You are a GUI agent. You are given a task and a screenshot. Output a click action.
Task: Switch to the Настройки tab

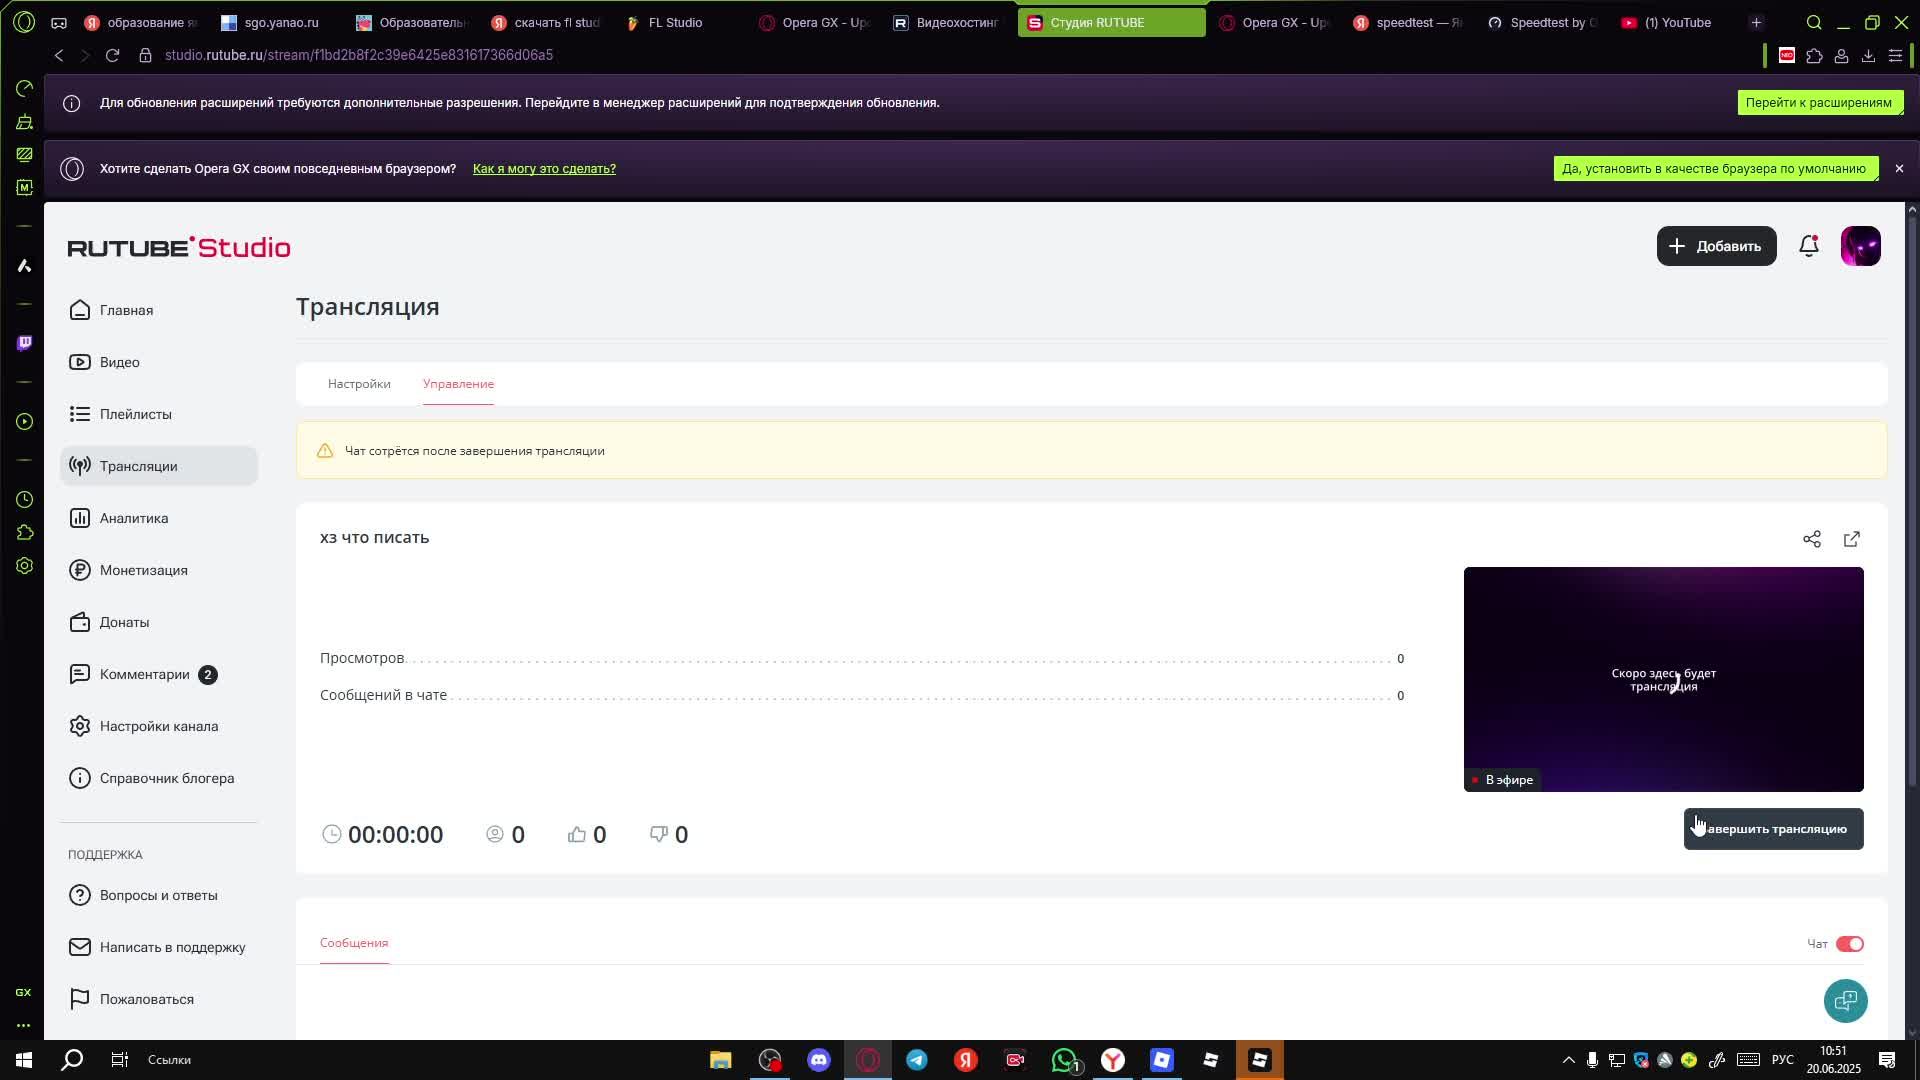click(x=359, y=384)
